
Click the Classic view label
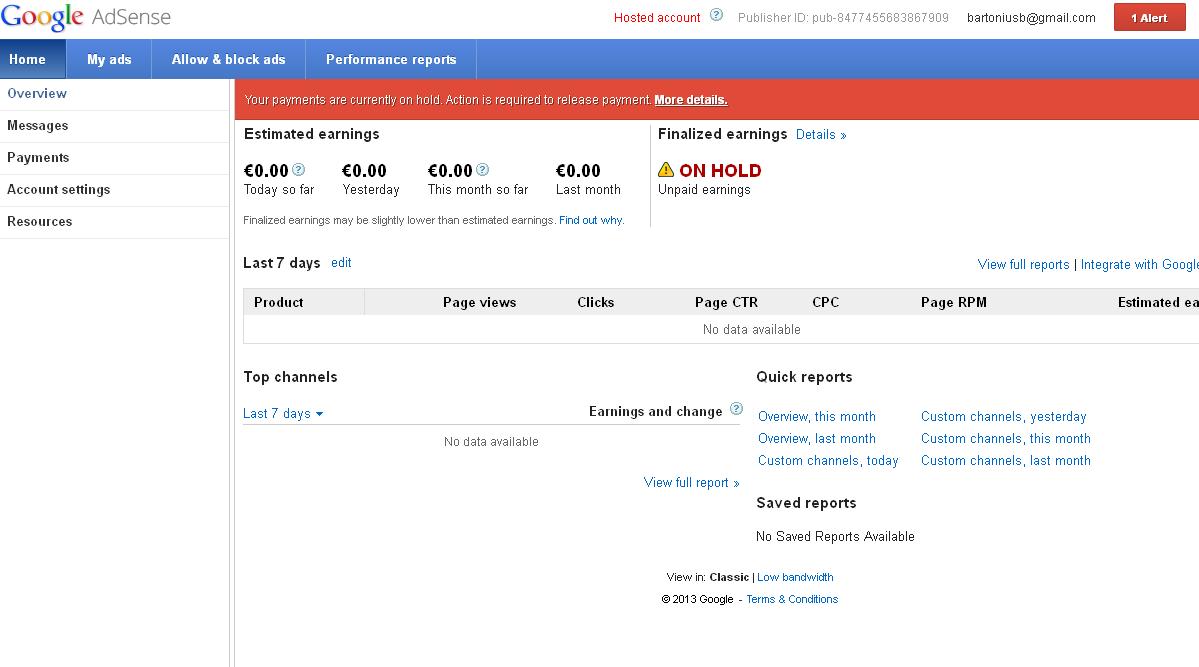click(x=729, y=578)
